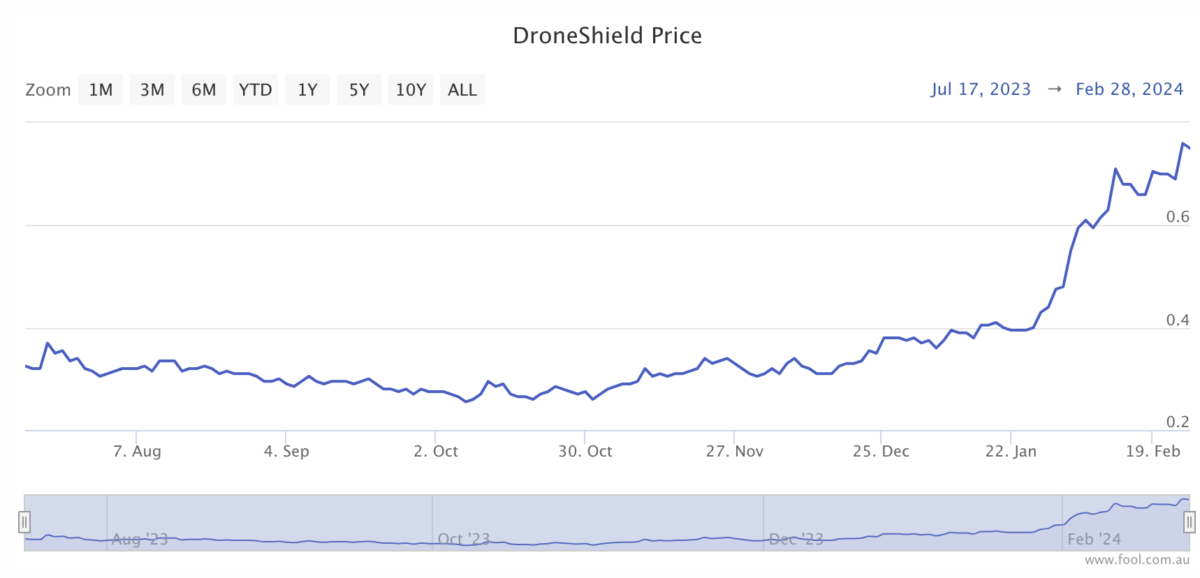The width and height of the screenshot is (1200, 578).
Task: Zoom chart to 1Y
Action: 307,90
